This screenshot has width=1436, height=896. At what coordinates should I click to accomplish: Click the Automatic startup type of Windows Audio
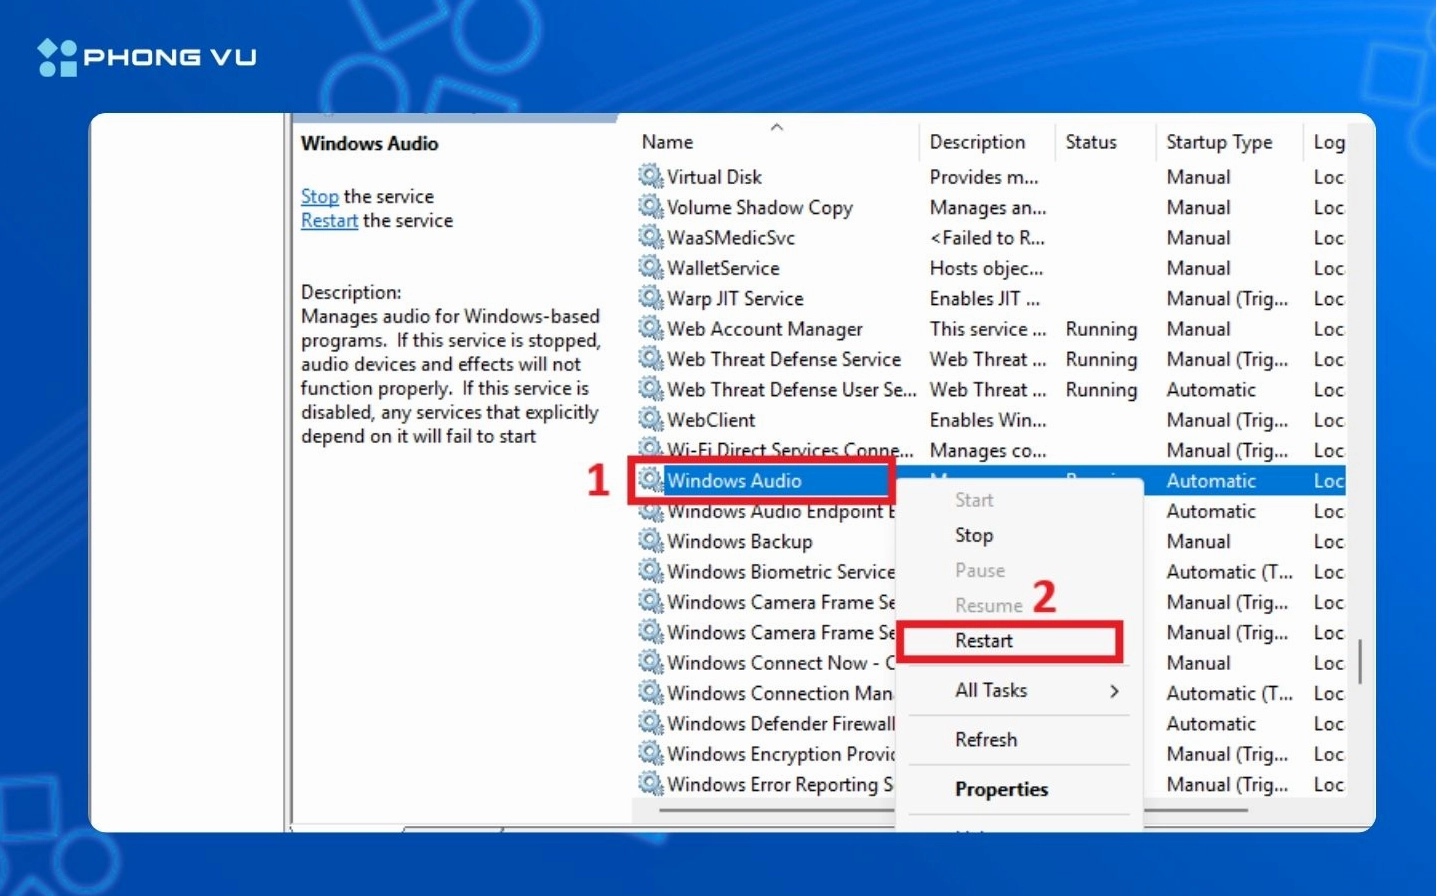tap(1211, 481)
